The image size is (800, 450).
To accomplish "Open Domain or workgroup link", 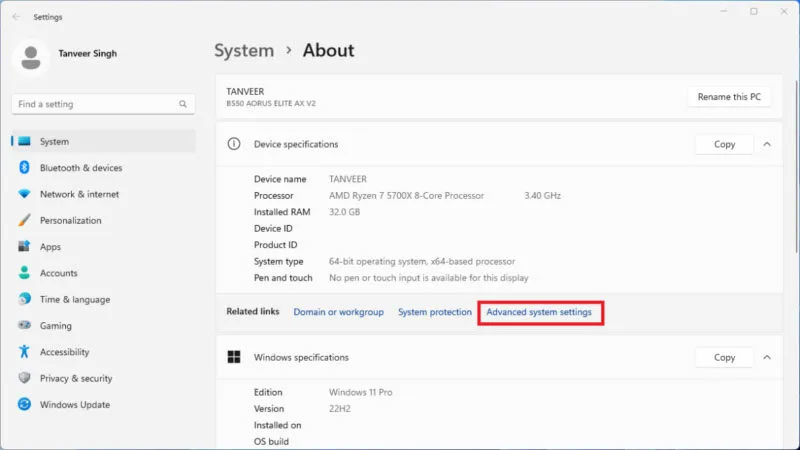I will [338, 312].
